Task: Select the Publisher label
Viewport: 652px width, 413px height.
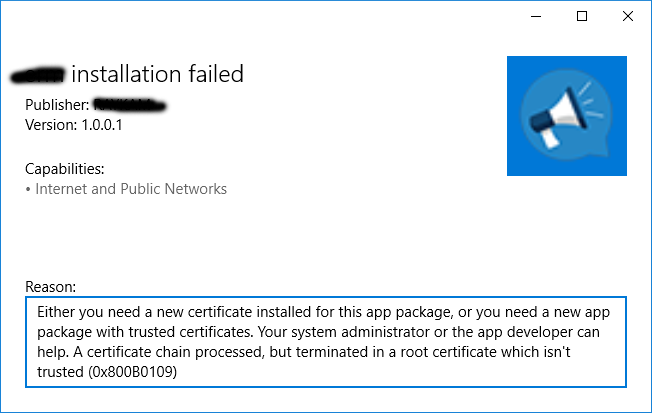Action: click(x=57, y=104)
